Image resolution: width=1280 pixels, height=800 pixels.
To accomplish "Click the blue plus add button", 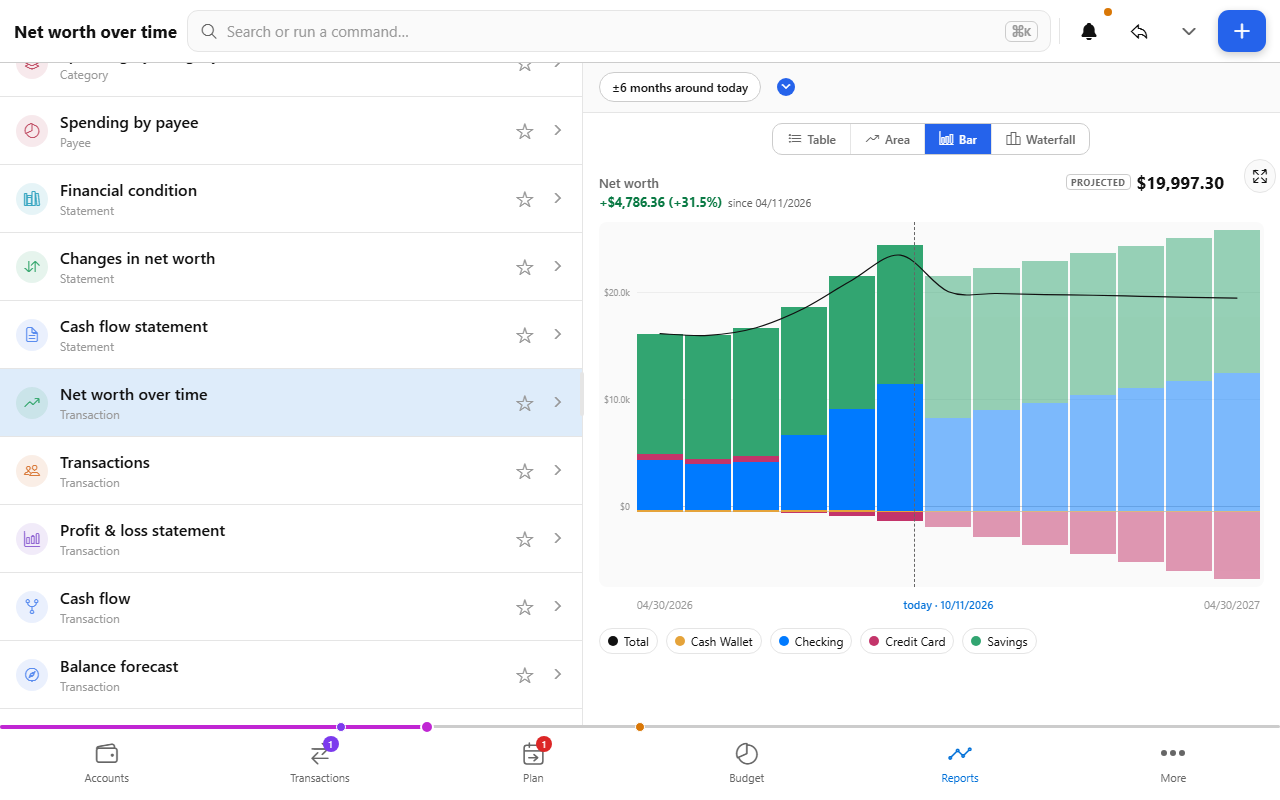I will coord(1242,31).
